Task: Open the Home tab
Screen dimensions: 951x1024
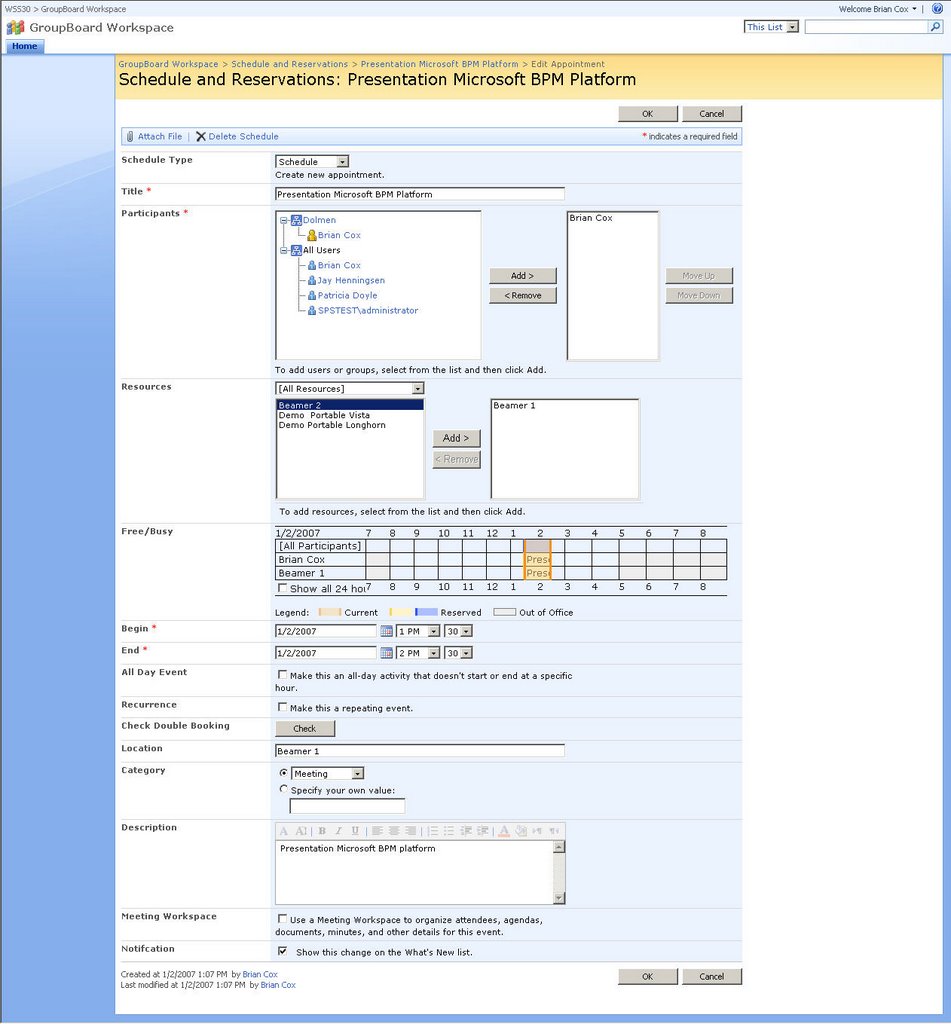Action: 25,46
